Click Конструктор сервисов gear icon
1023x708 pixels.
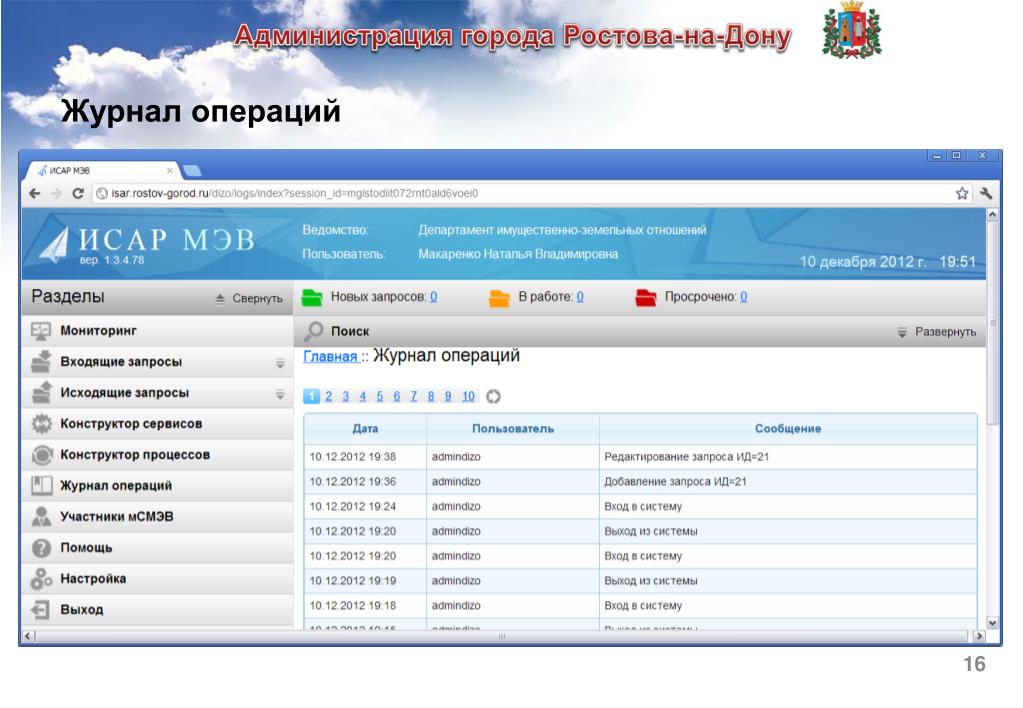tap(42, 424)
